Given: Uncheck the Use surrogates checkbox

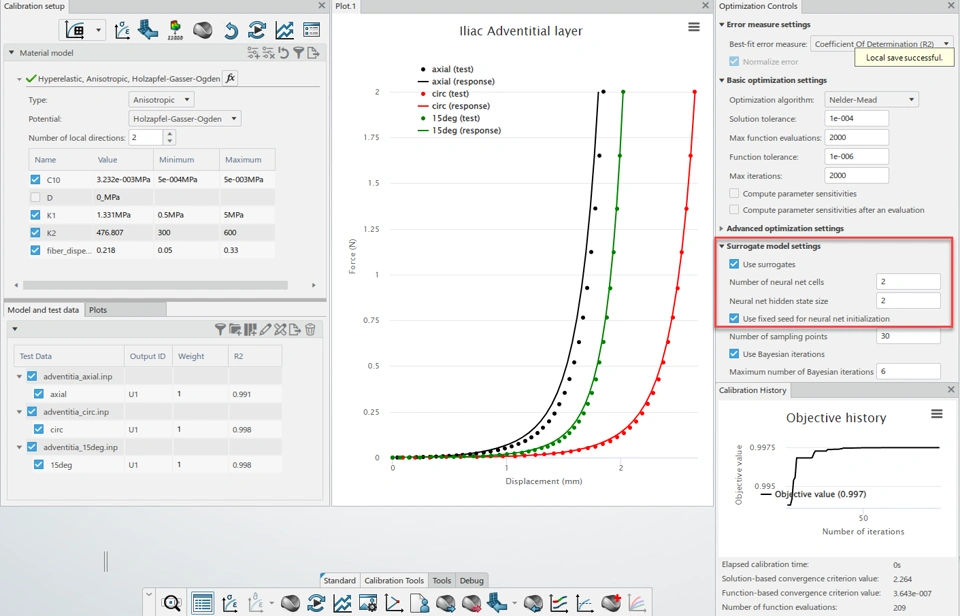Looking at the screenshot, I should click(734, 264).
